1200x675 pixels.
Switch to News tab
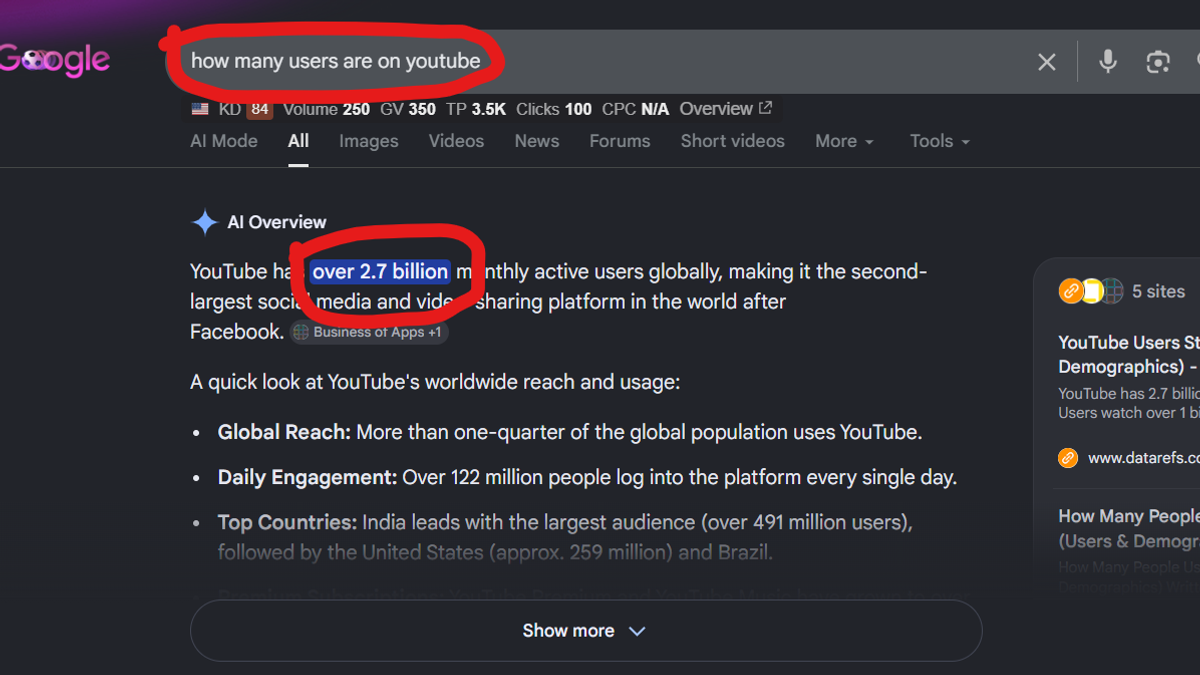(x=537, y=141)
